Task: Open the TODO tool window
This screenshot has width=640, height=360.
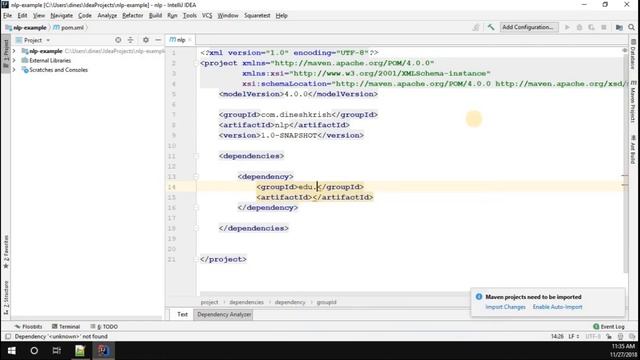Action: (104, 327)
